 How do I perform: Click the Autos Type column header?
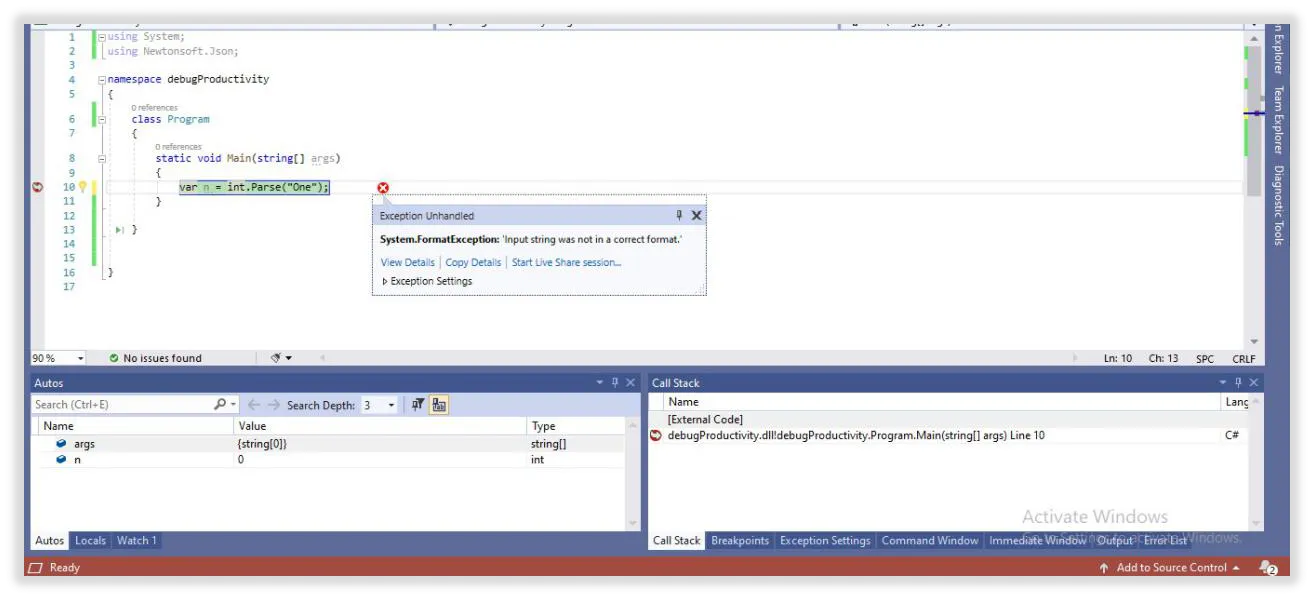pos(575,426)
